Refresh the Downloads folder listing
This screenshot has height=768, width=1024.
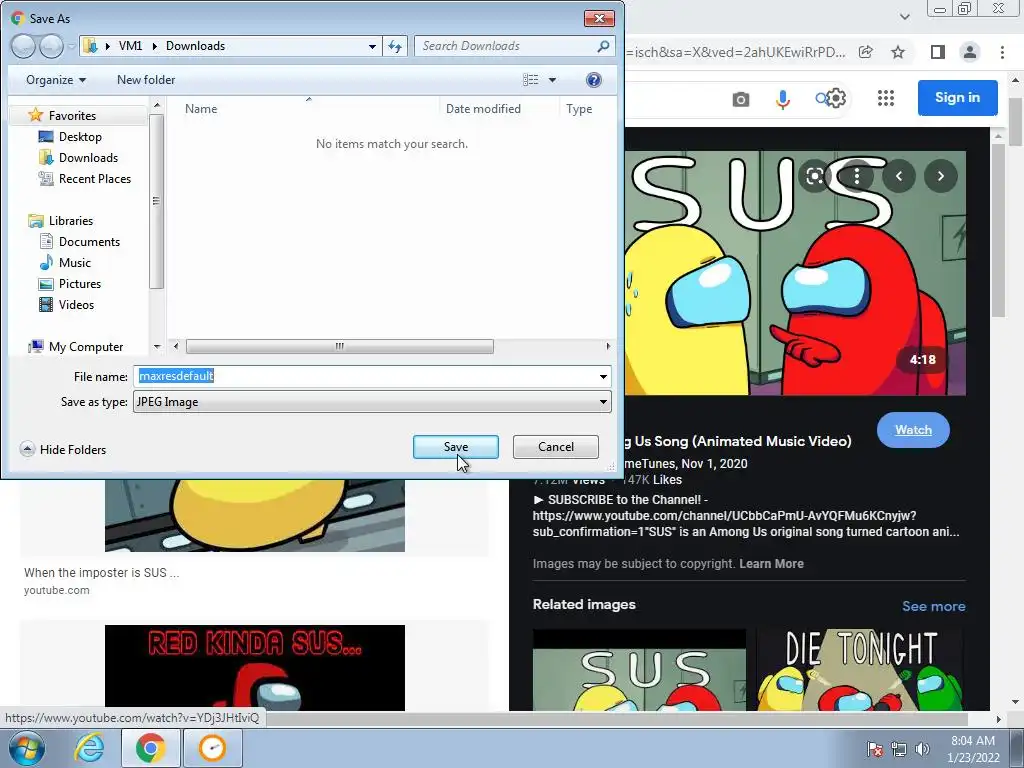point(395,46)
